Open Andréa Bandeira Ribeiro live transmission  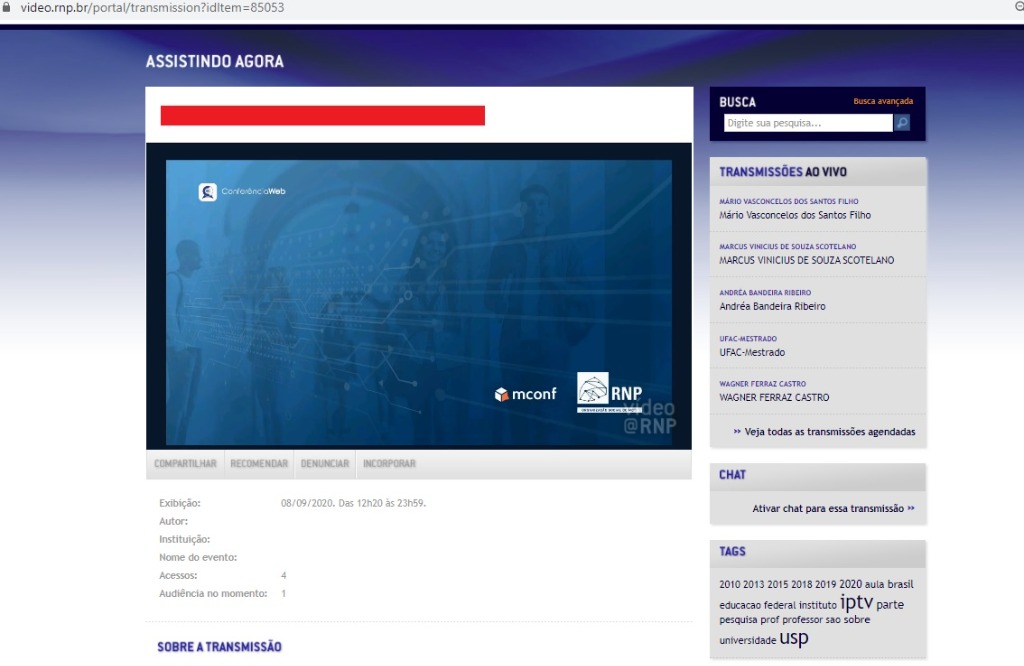point(772,306)
